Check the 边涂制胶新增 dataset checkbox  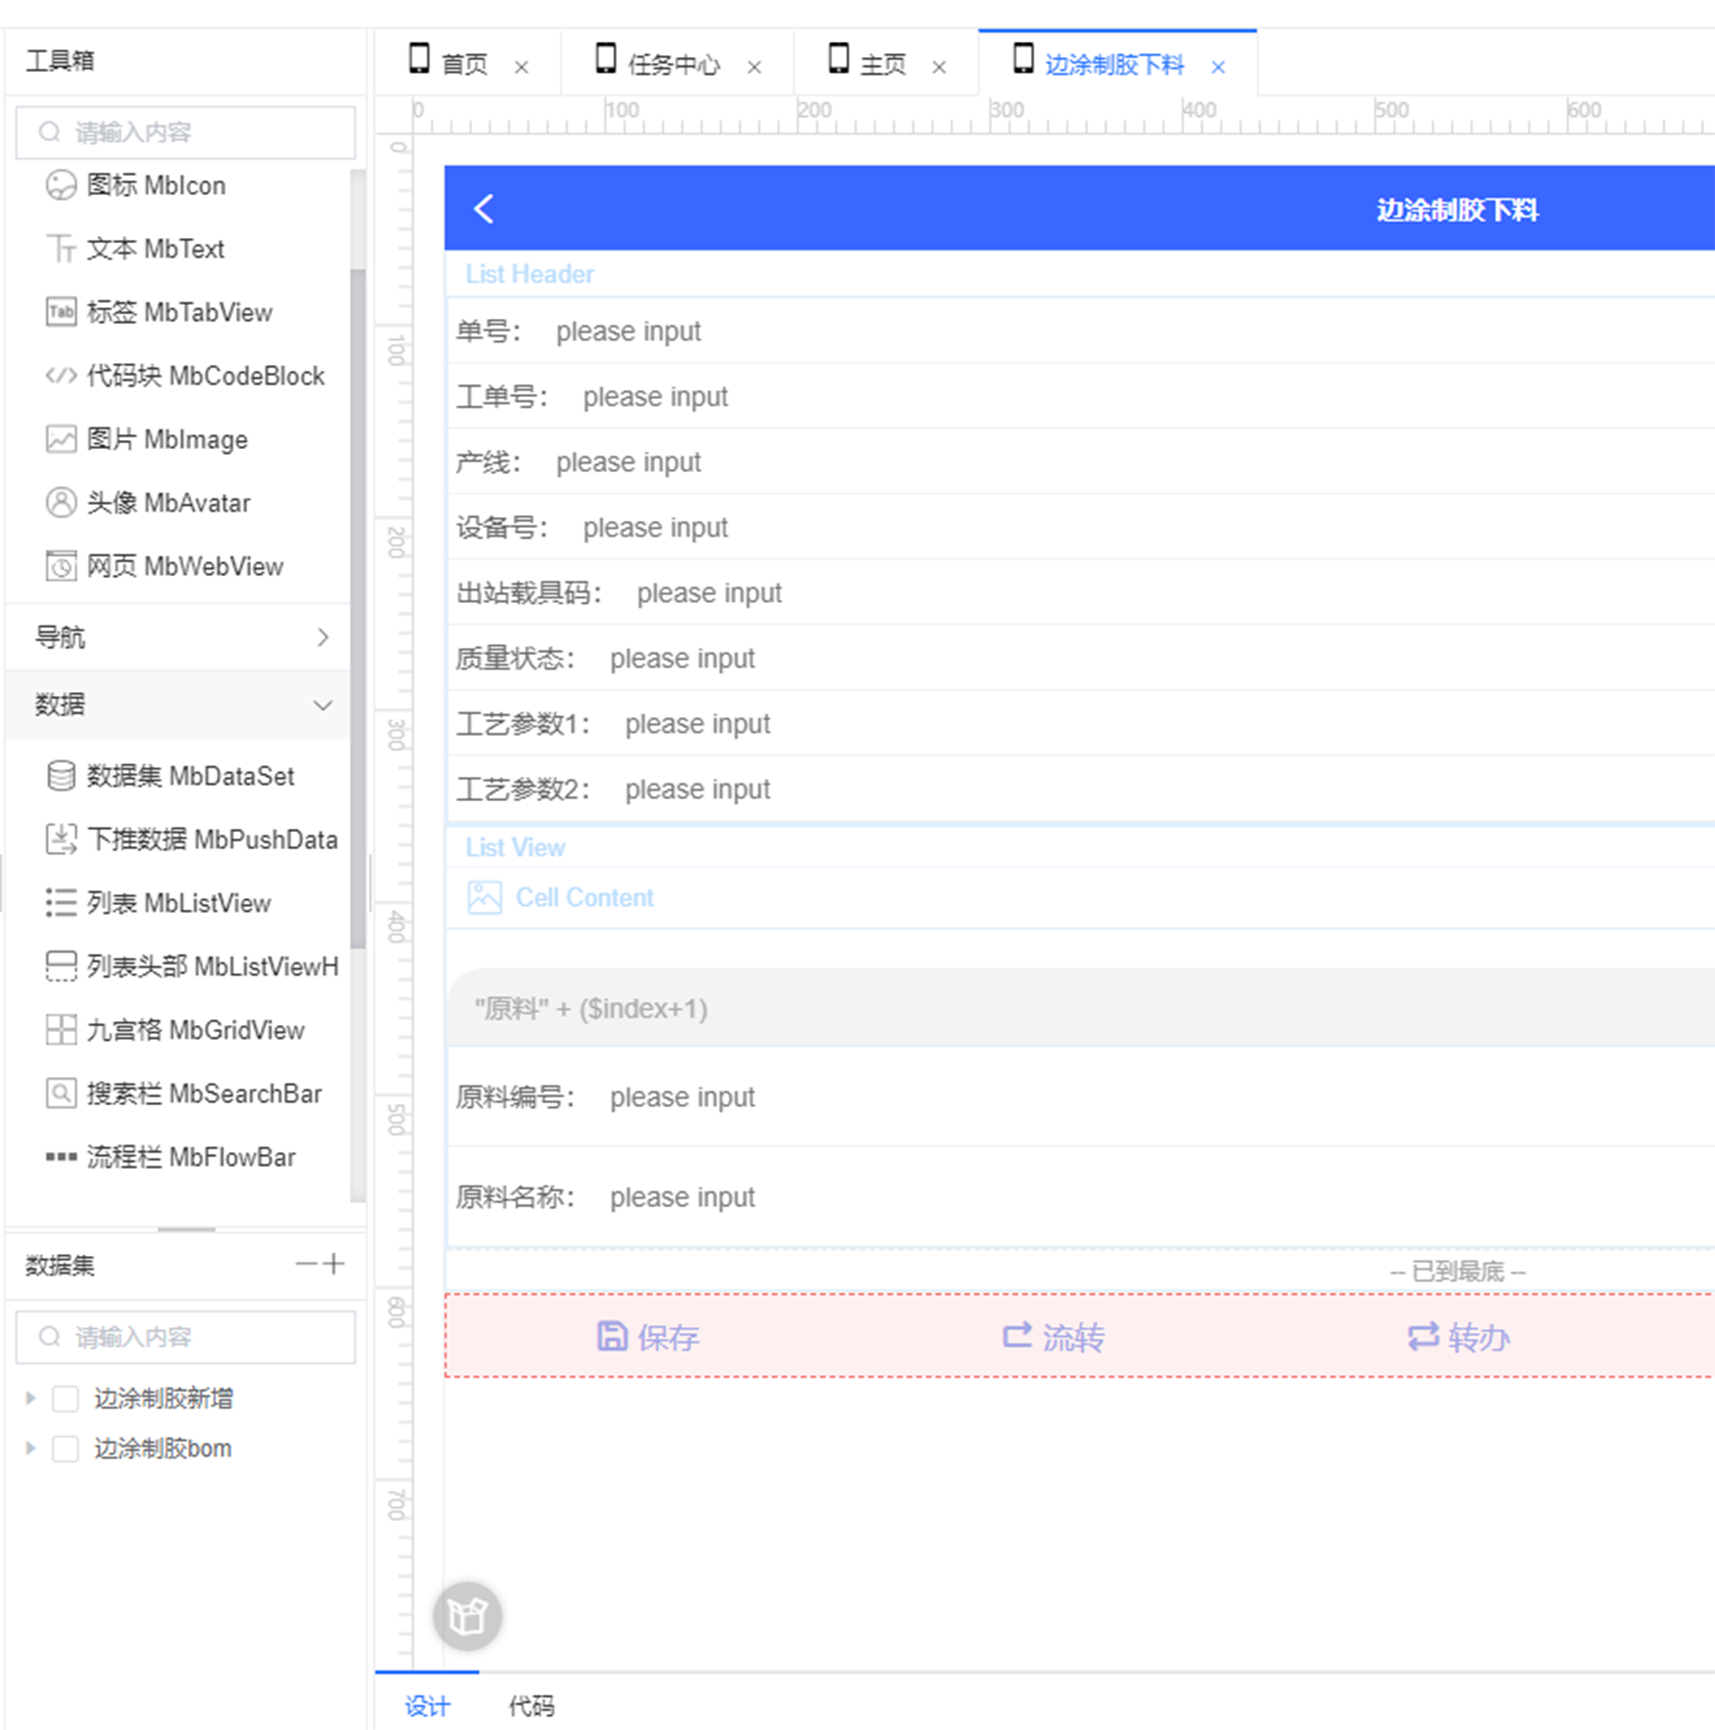click(66, 1398)
